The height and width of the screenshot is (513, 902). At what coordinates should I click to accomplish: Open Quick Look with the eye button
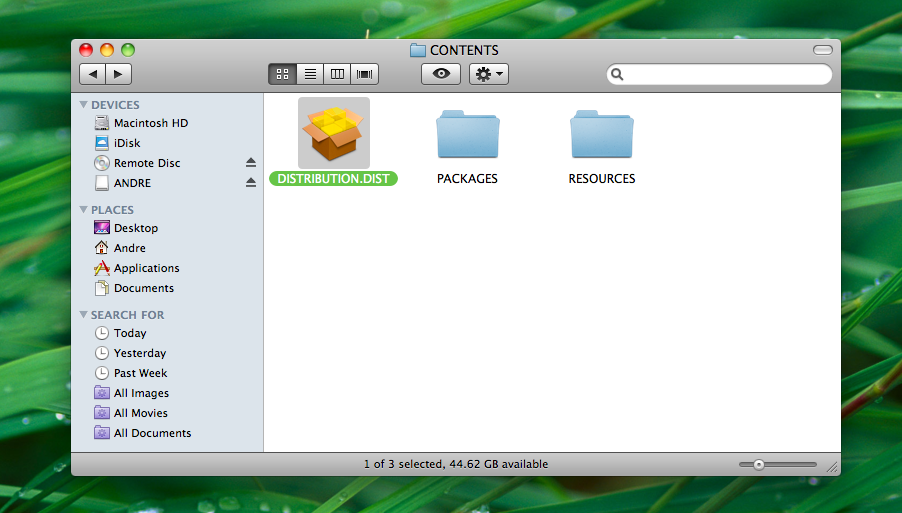441,74
